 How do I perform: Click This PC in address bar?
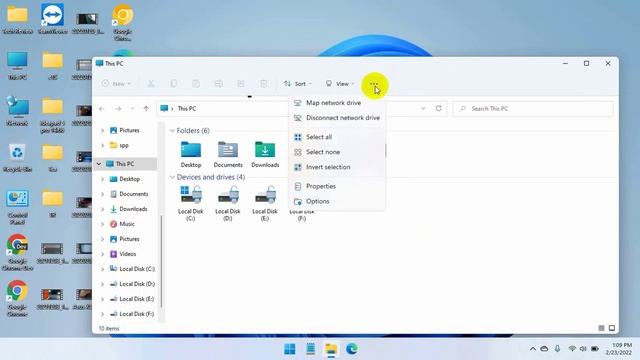[x=187, y=109]
